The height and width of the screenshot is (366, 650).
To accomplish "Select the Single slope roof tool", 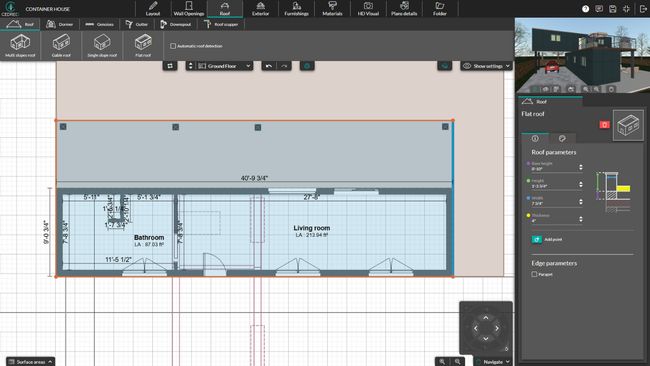I will [x=102, y=46].
